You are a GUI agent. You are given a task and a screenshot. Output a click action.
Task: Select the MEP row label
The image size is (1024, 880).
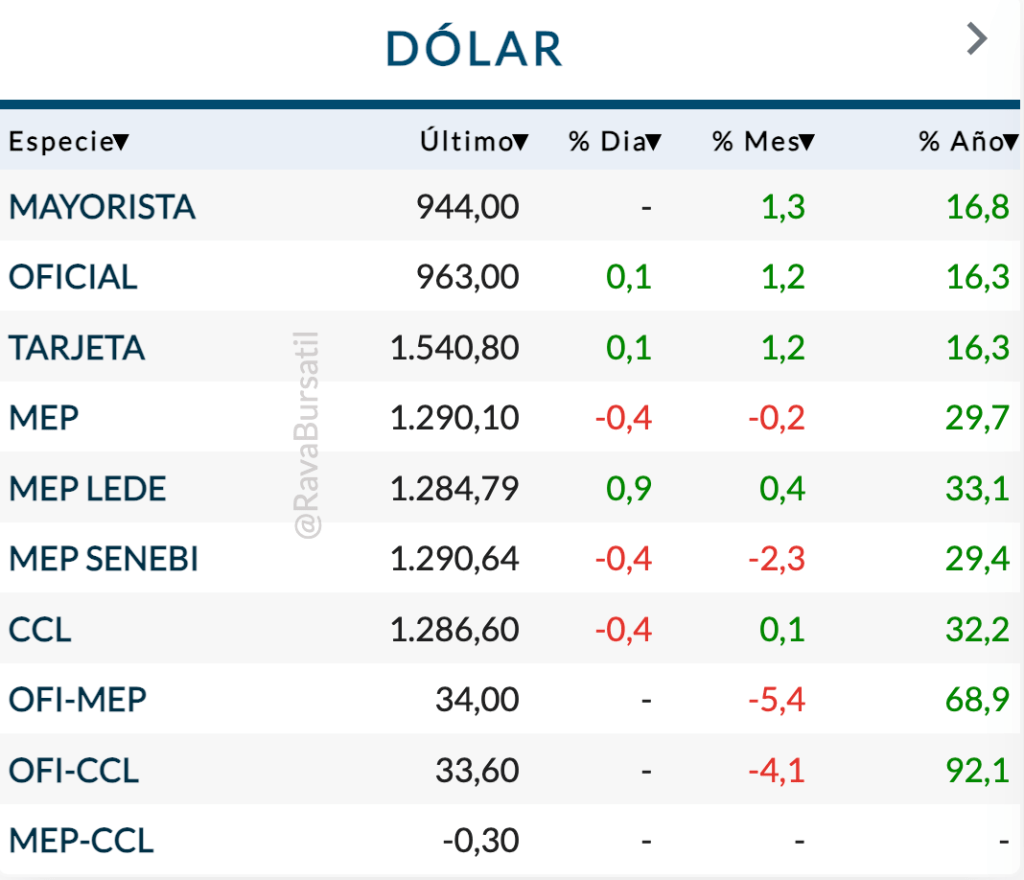[x=43, y=418]
